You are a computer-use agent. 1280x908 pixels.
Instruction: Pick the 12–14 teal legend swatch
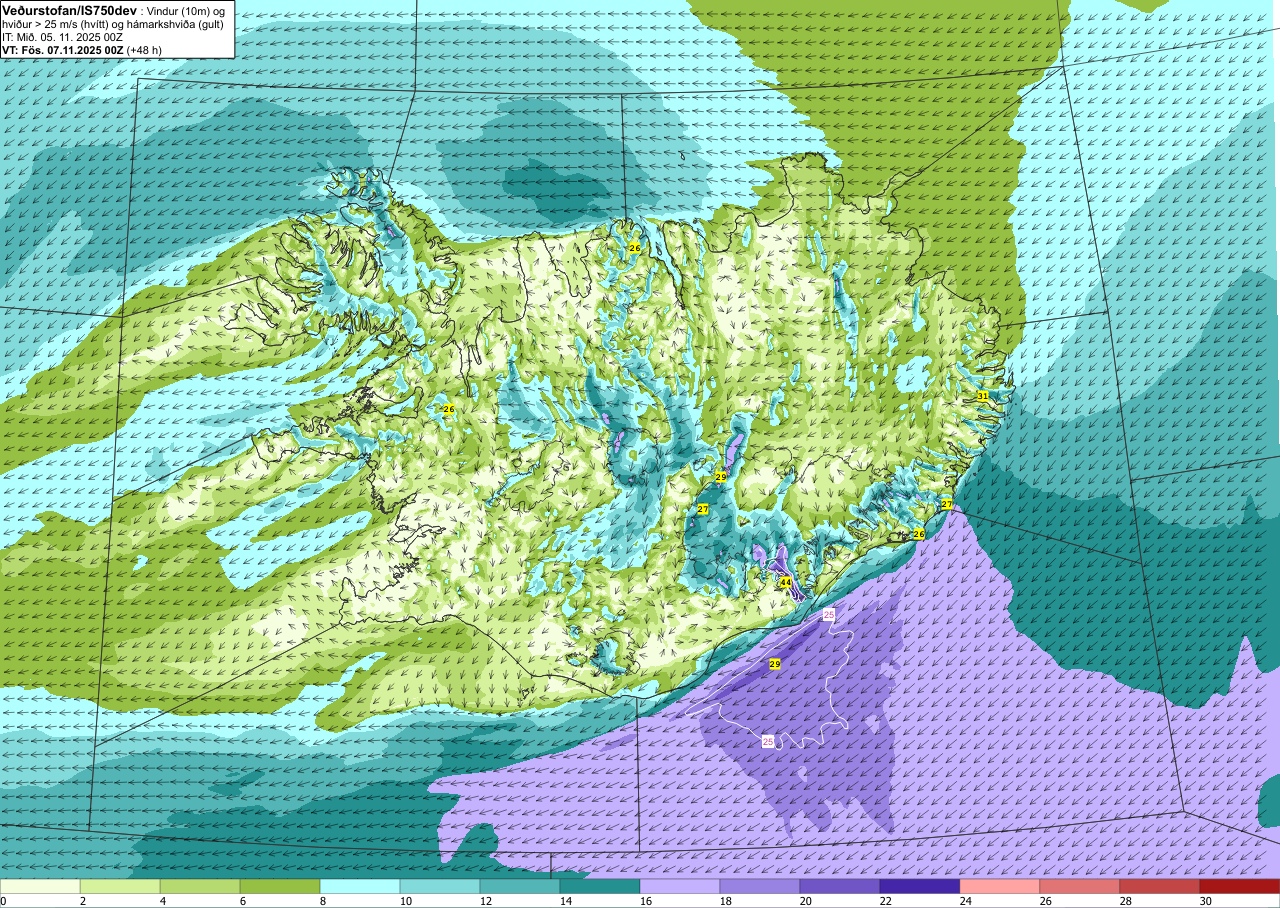pos(520,886)
